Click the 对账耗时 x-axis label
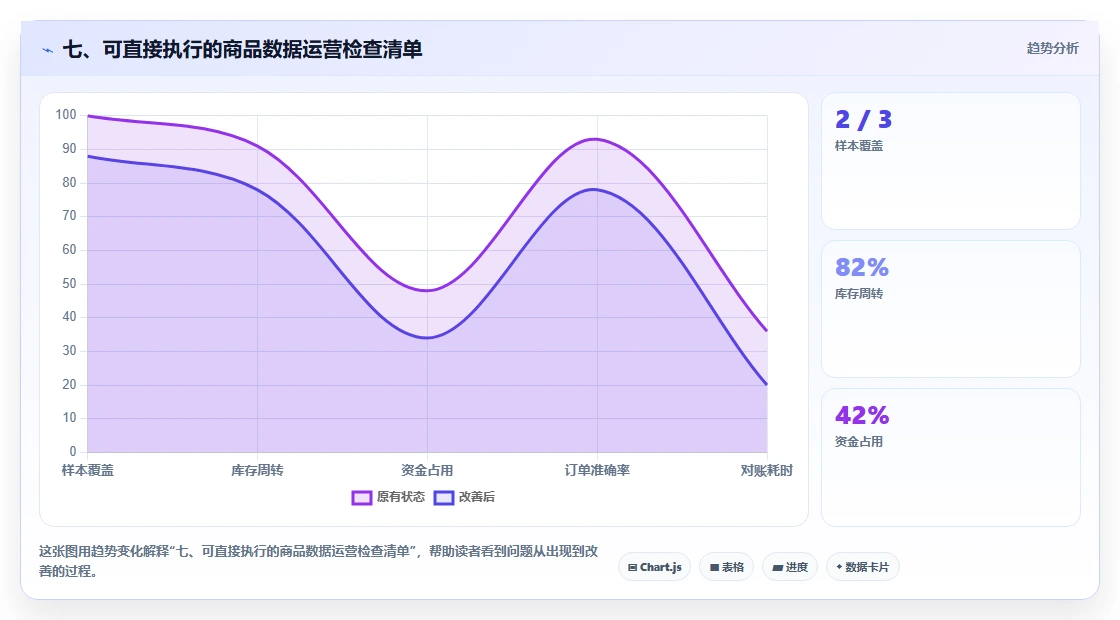The width and height of the screenshot is (1120, 620). point(766,470)
